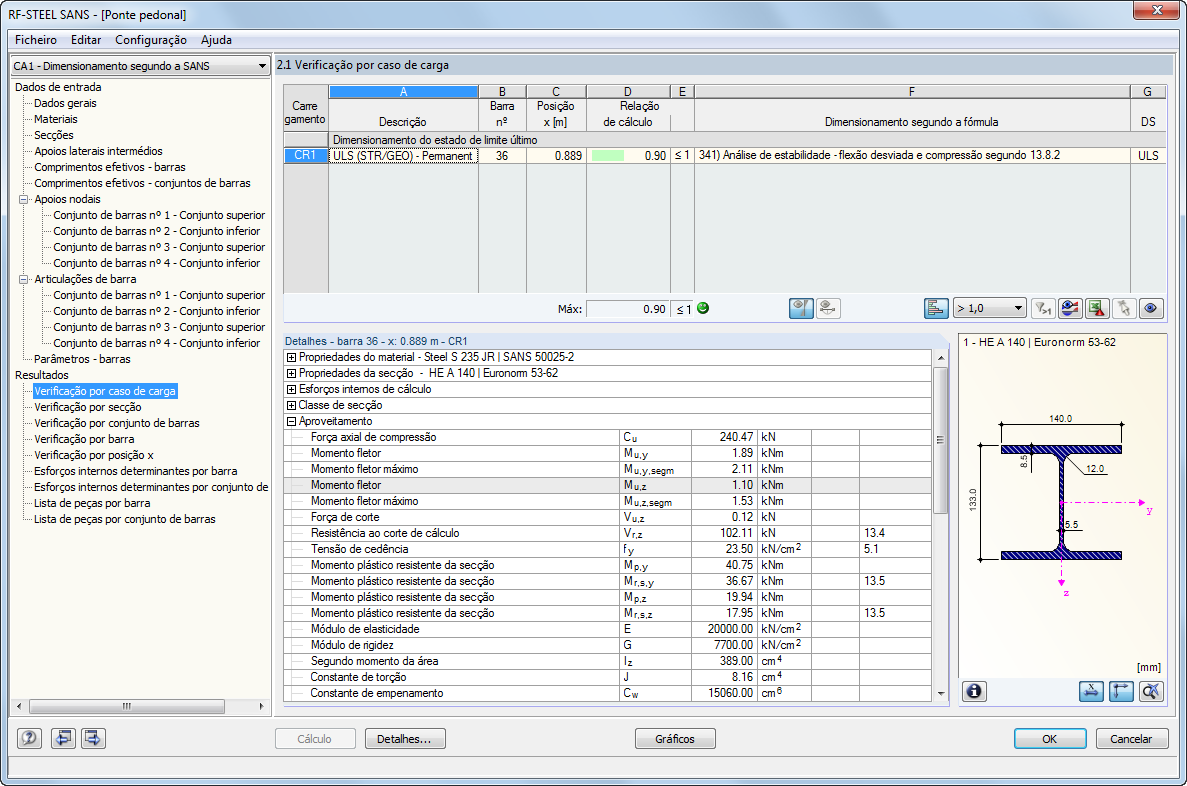Open the Ficheiro menu
The image size is (1187, 786).
[36, 40]
